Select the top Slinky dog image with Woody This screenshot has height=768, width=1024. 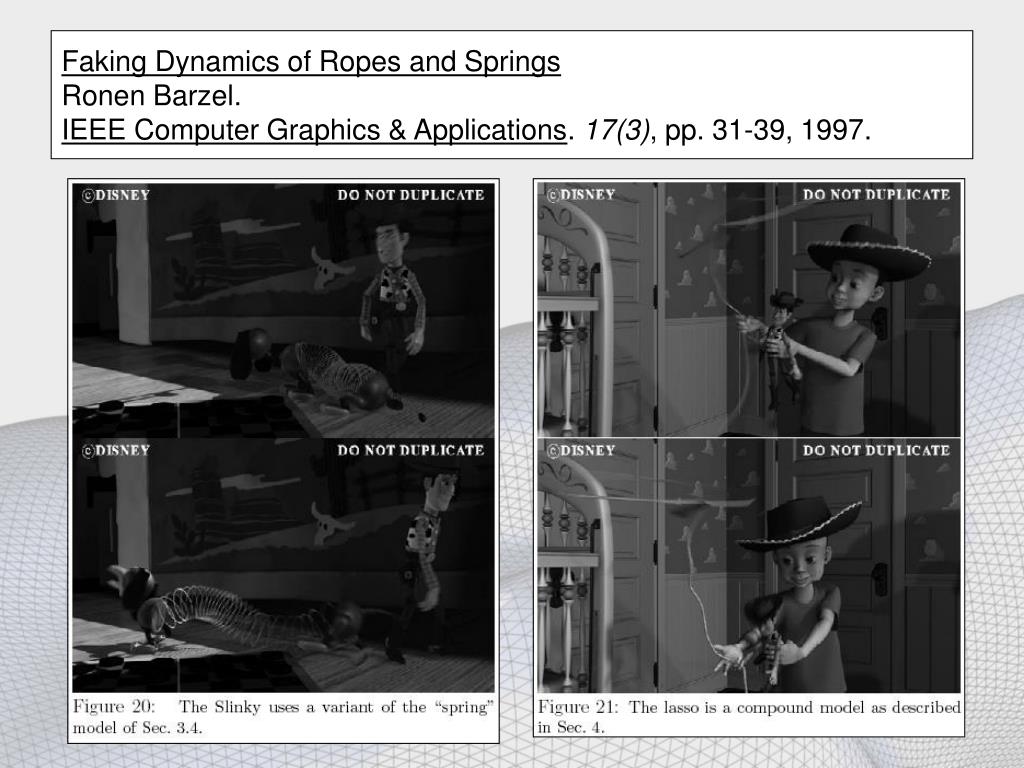[283, 310]
